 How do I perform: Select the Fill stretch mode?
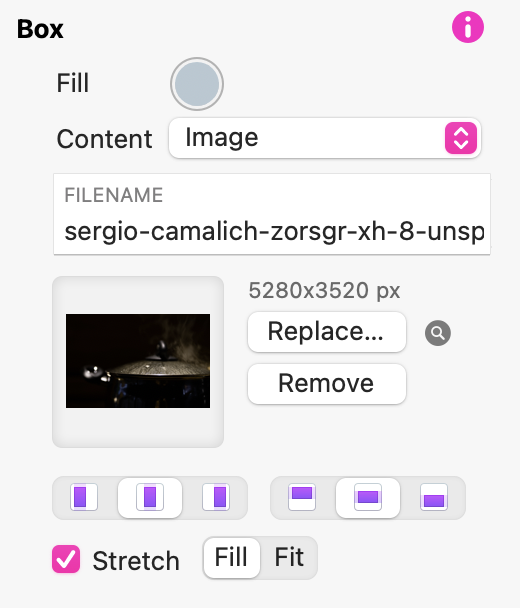[231, 558]
